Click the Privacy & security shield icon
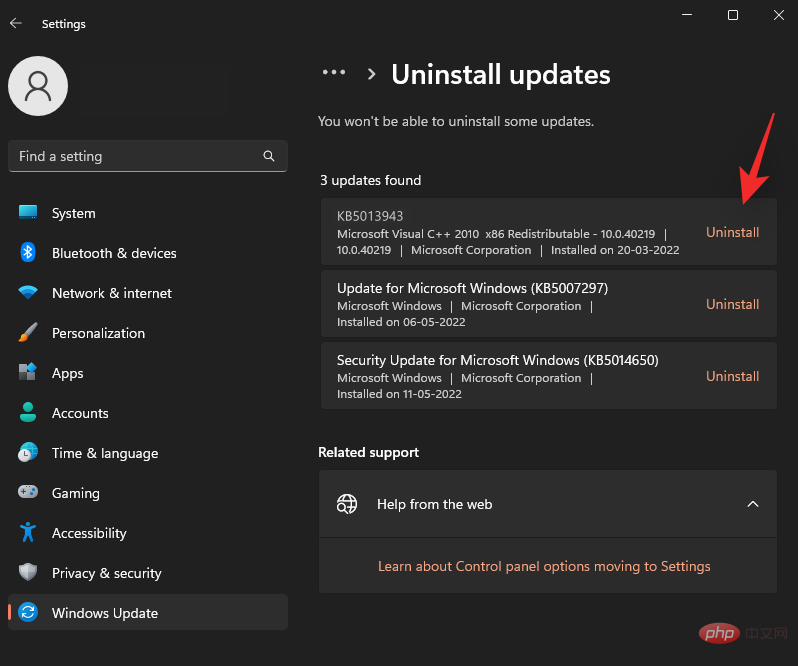This screenshot has width=798, height=666. [x=28, y=573]
